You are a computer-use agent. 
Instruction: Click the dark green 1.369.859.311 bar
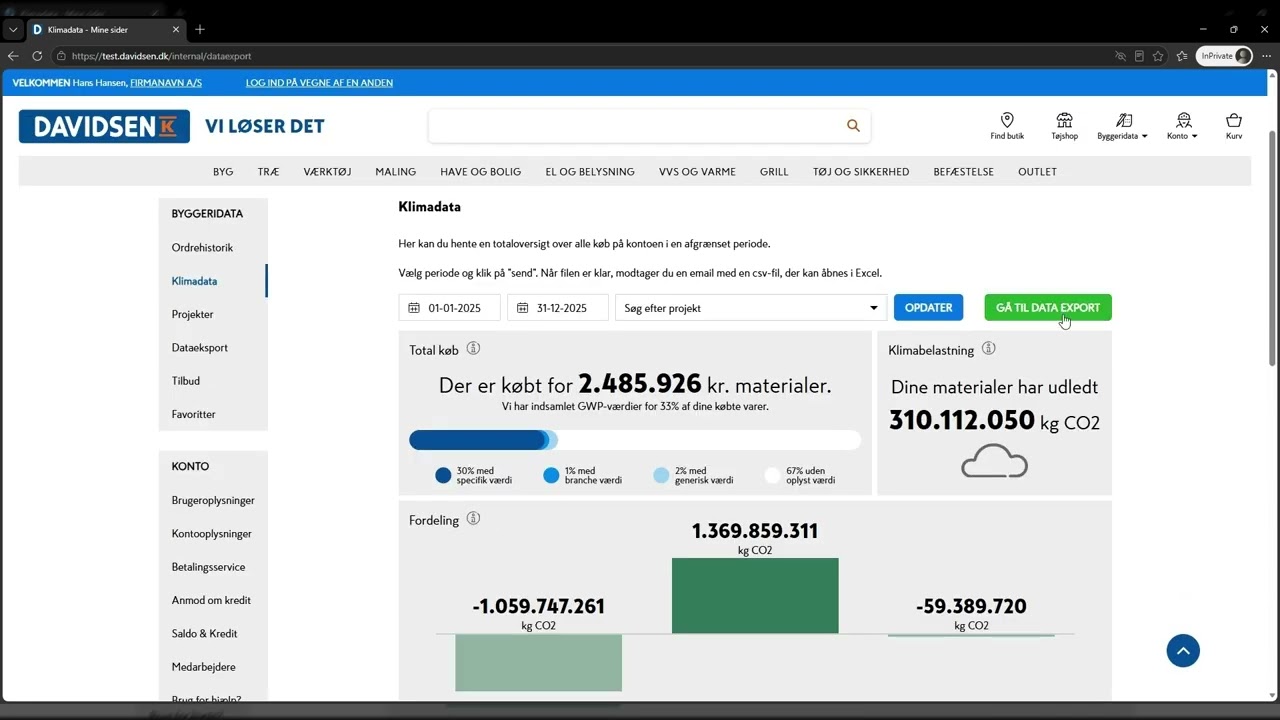click(755, 596)
